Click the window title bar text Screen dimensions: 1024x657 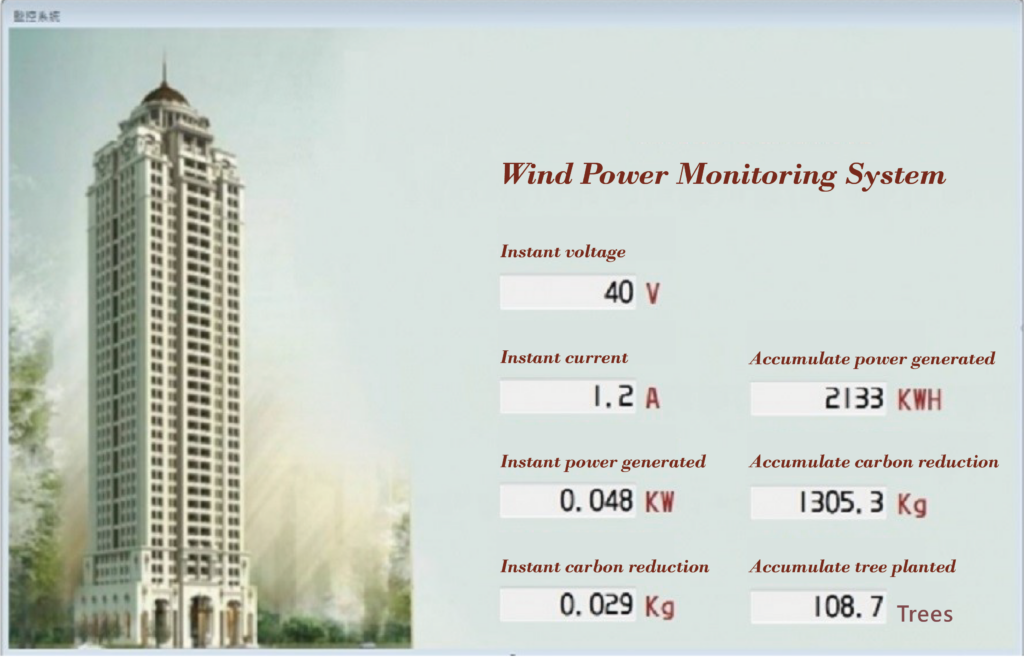(37, 17)
